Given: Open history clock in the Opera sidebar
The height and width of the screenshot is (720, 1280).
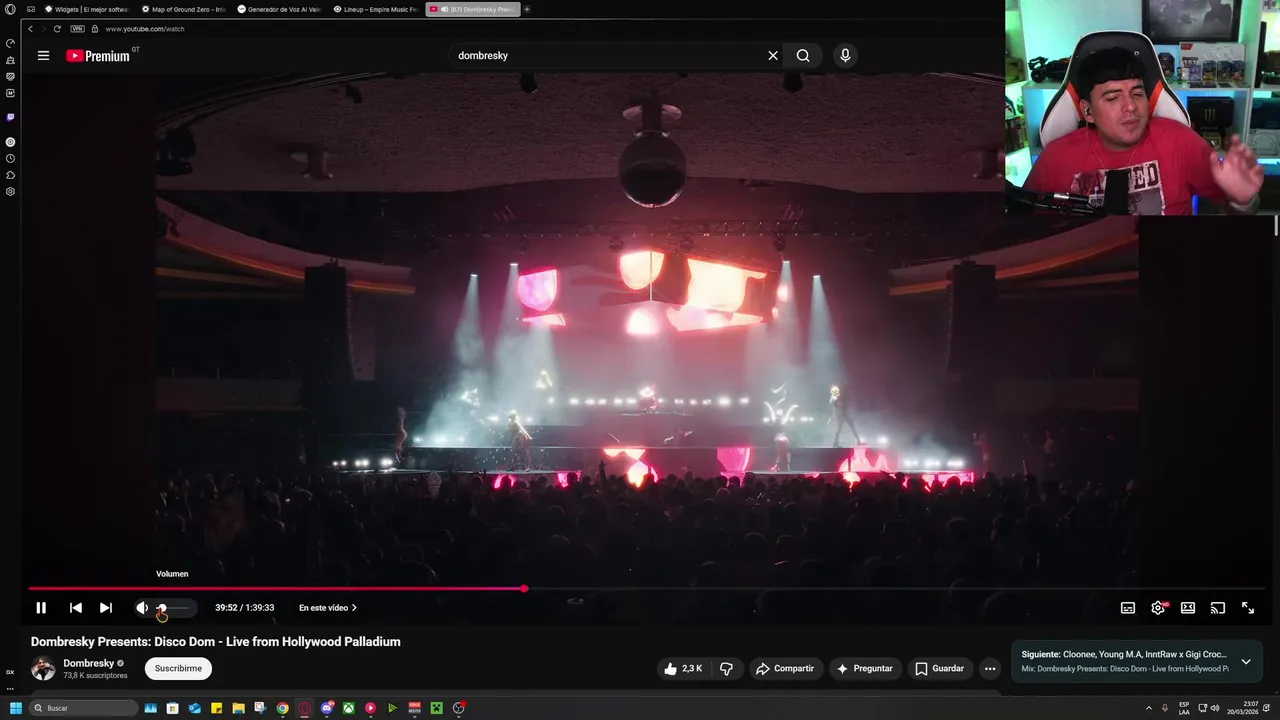Looking at the screenshot, I should click(10, 158).
